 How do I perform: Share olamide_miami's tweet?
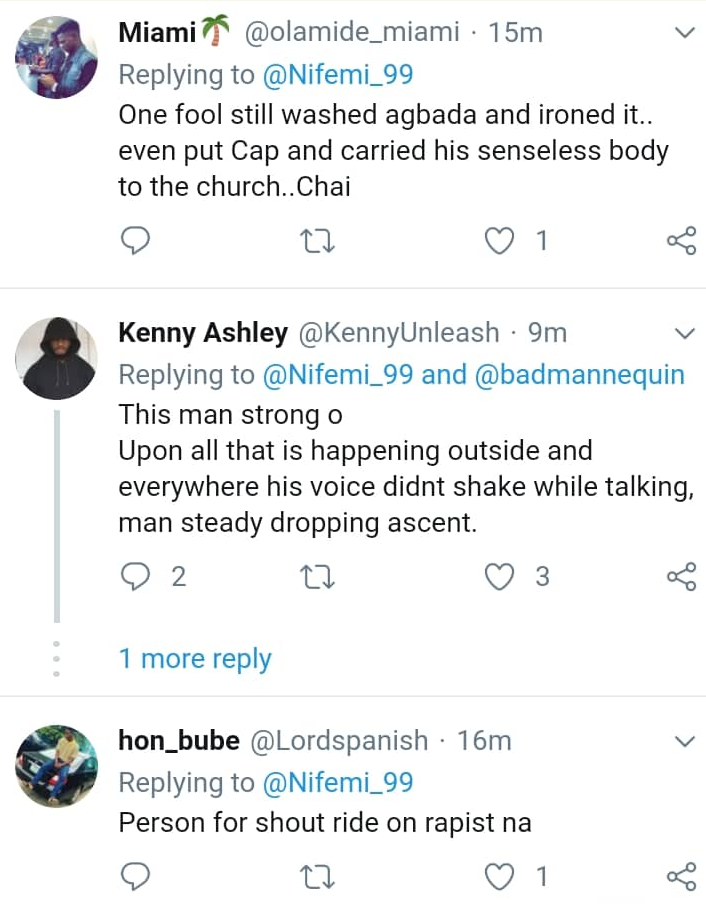pos(681,240)
